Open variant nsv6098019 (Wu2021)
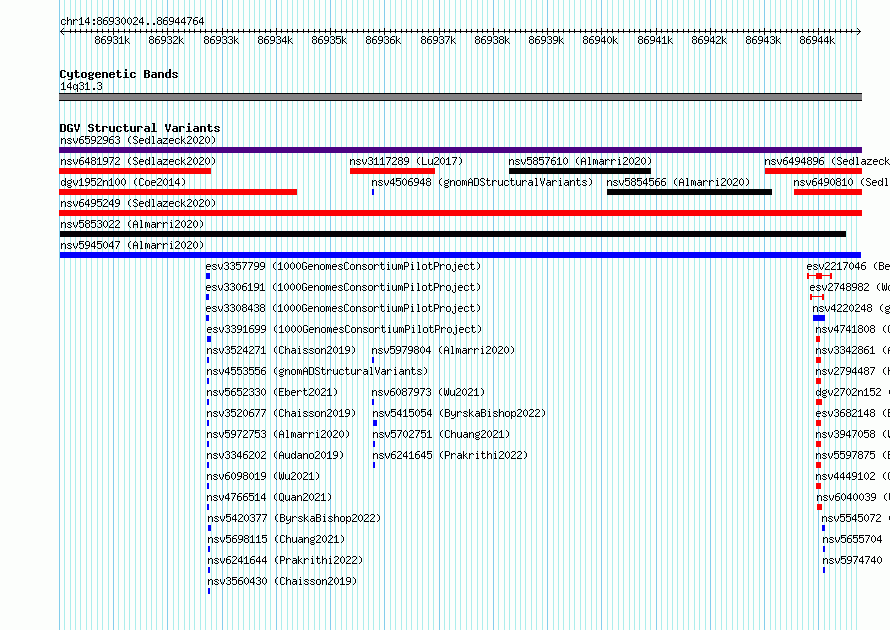890x630 pixels. pos(263,476)
